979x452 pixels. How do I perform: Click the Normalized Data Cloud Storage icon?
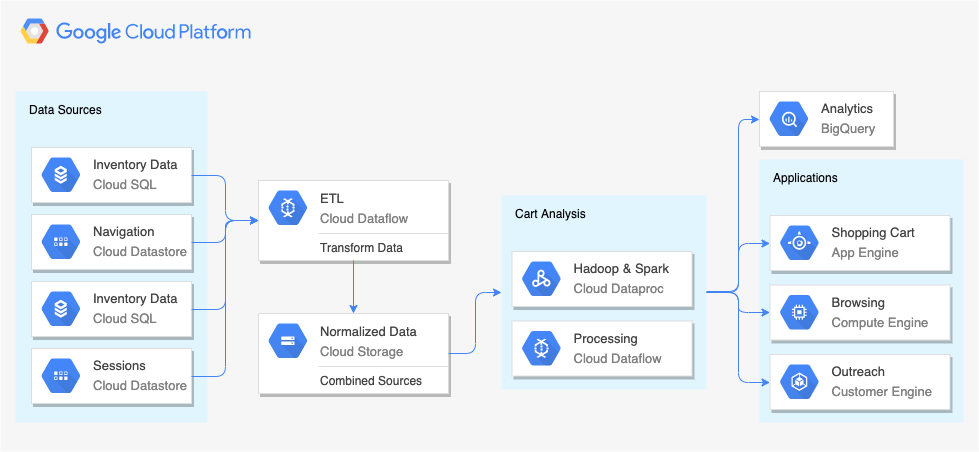[x=288, y=341]
